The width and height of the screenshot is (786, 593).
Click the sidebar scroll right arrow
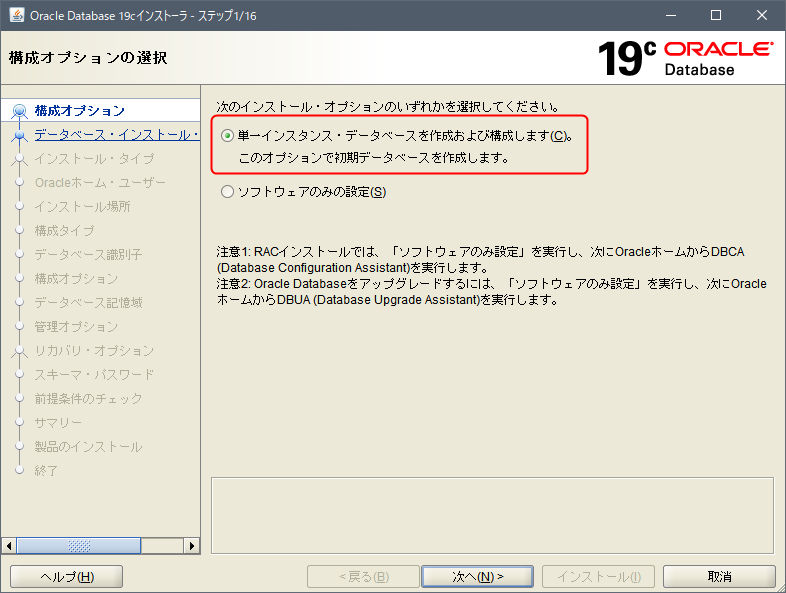[191, 545]
